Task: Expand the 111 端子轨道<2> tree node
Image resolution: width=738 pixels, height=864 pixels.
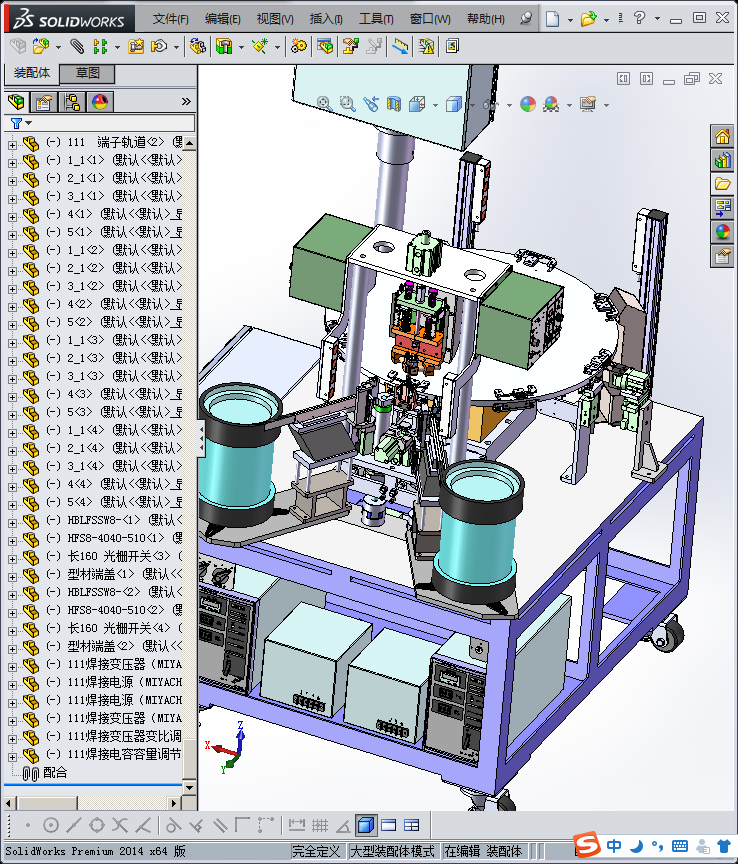Action: 12,145
